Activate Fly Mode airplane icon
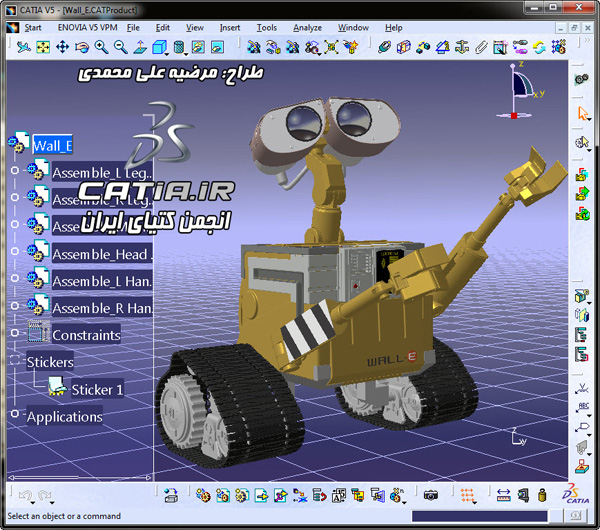Image resolution: width=600 pixels, height=530 pixels. [x=23, y=47]
